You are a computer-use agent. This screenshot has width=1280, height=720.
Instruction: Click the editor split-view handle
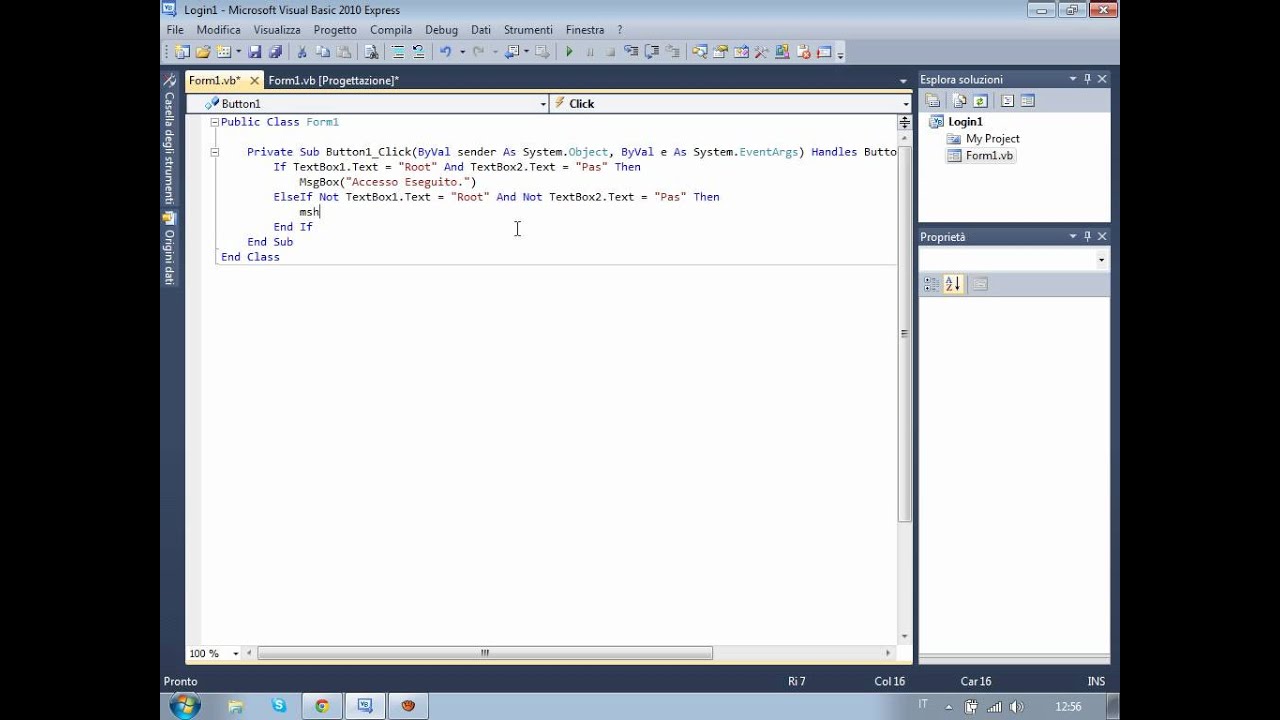904,122
